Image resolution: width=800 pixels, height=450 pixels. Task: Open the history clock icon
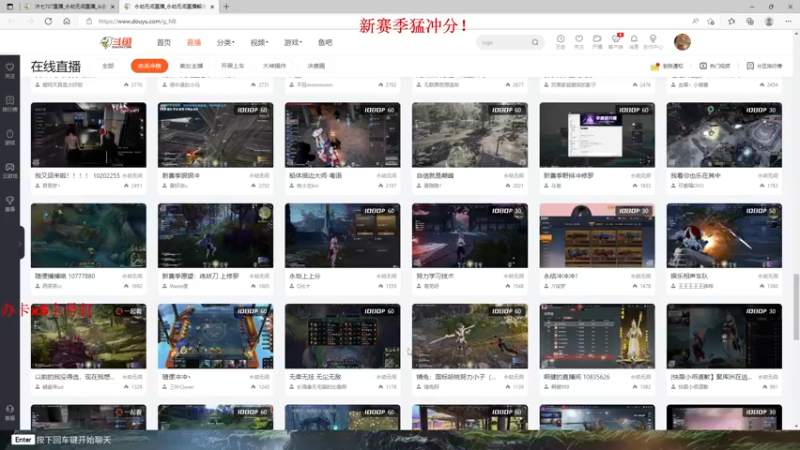click(x=560, y=42)
